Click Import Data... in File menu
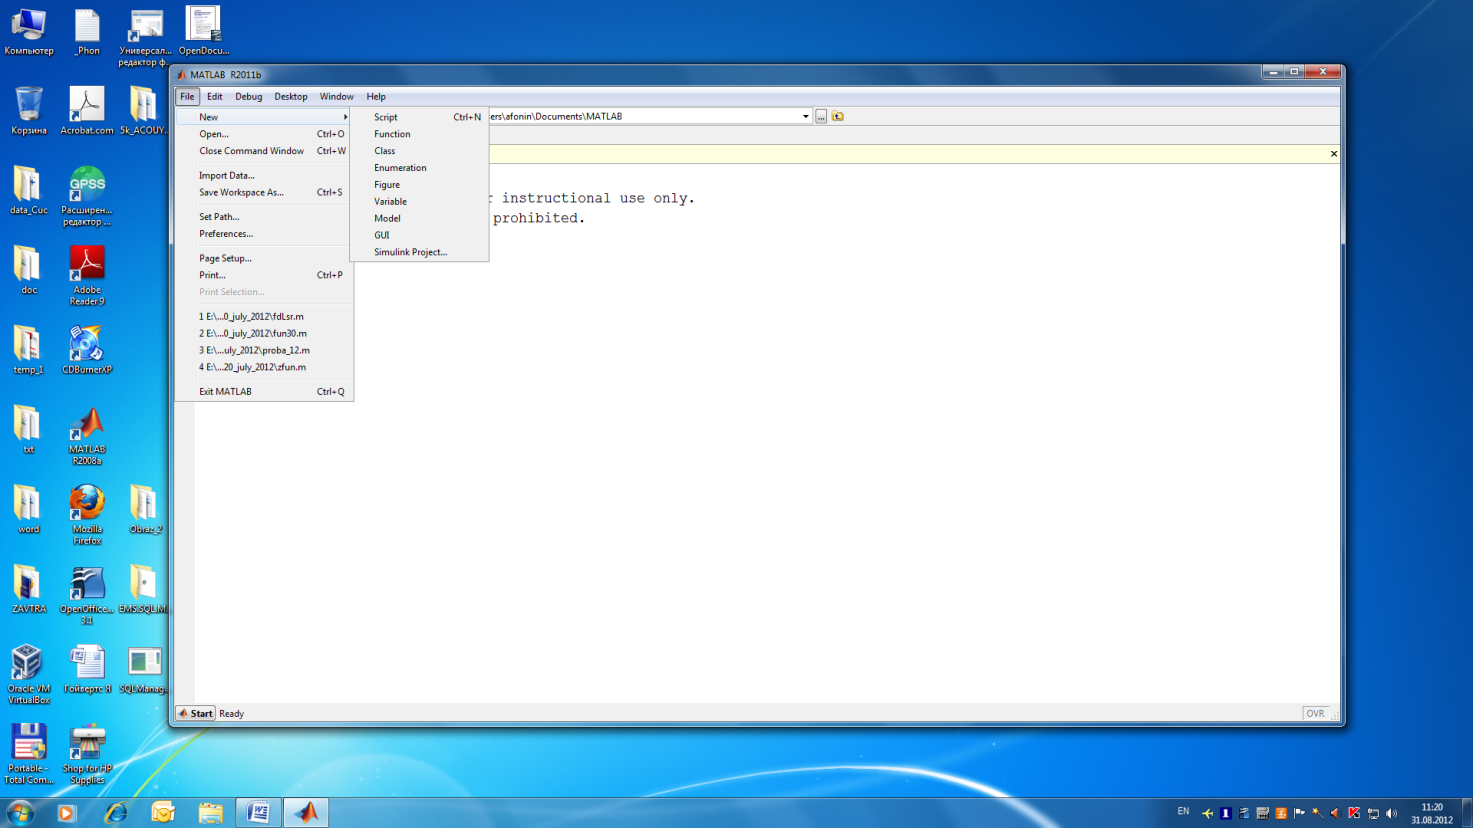This screenshot has width=1473, height=828. 264,175
